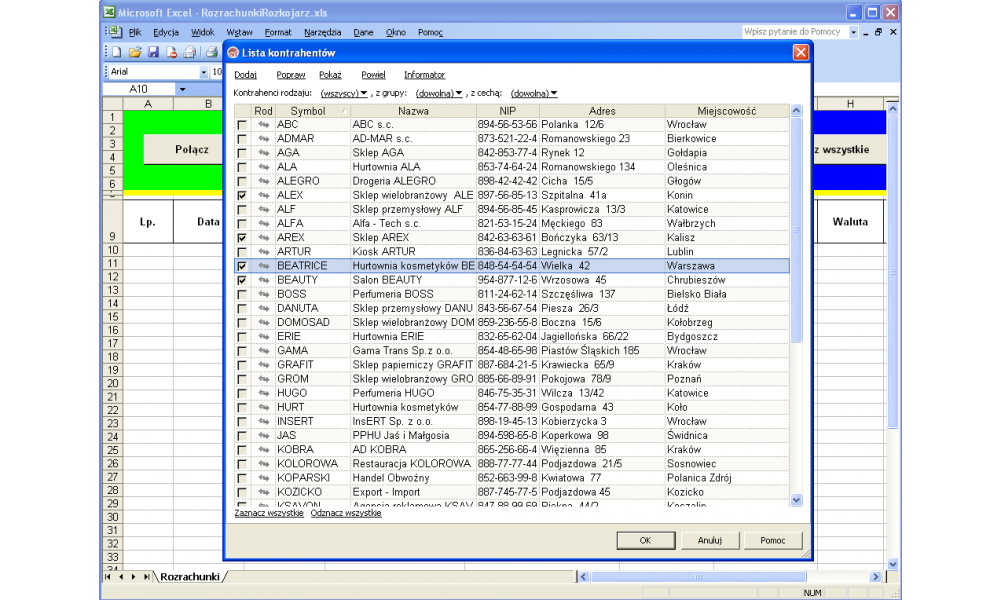Click the Save floppy disk icon in Excel
Image resolution: width=1000 pixels, height=600 pixels.
pyautogui.click(x=153, y=52)
